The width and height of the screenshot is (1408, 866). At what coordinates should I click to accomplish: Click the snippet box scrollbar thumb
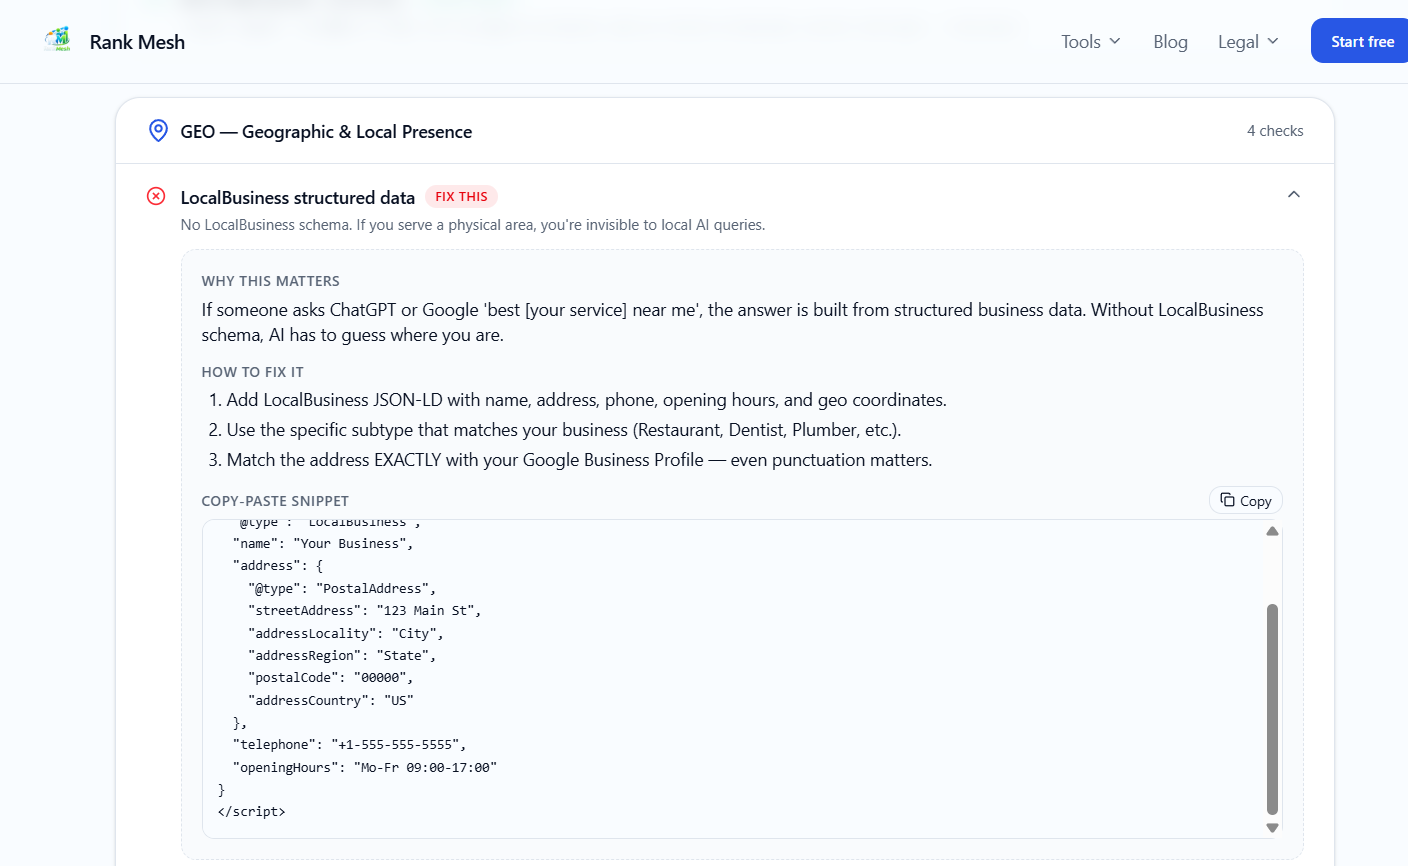(x=1272, y=709)
